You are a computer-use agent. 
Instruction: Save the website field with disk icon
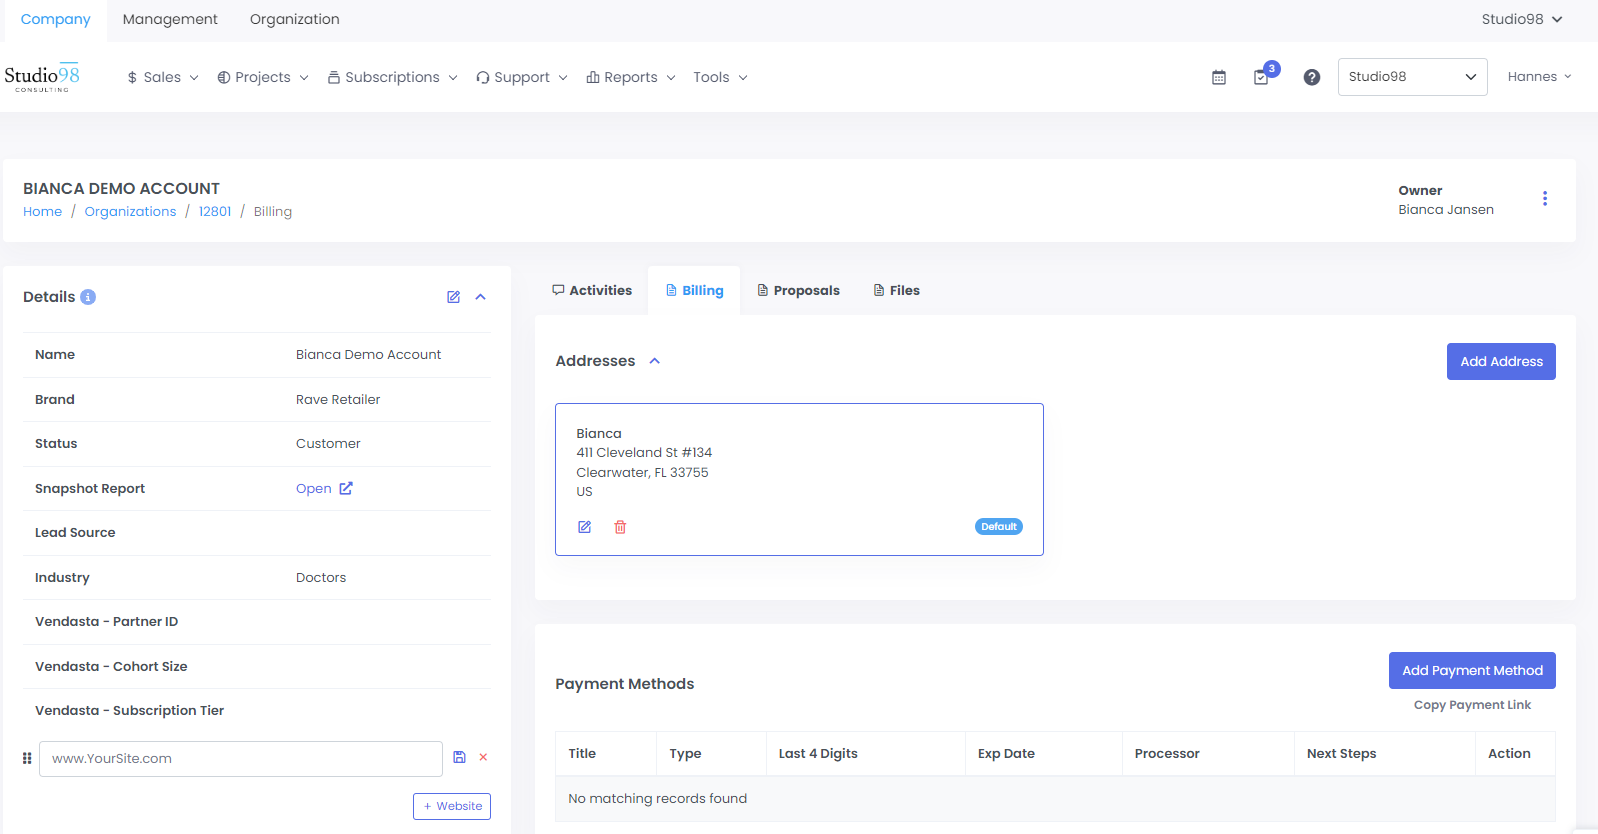(459, 758)
